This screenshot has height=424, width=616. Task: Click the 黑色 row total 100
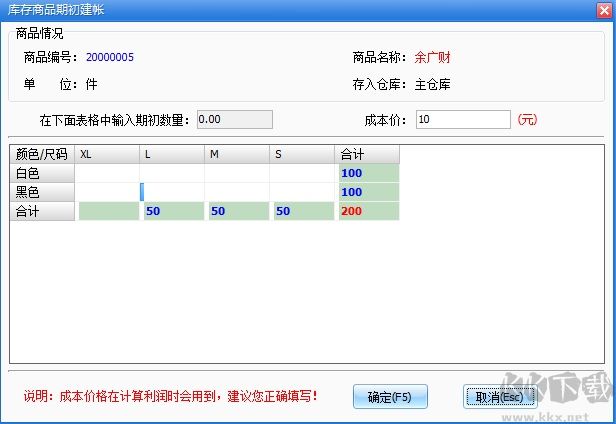coord(369,192)
